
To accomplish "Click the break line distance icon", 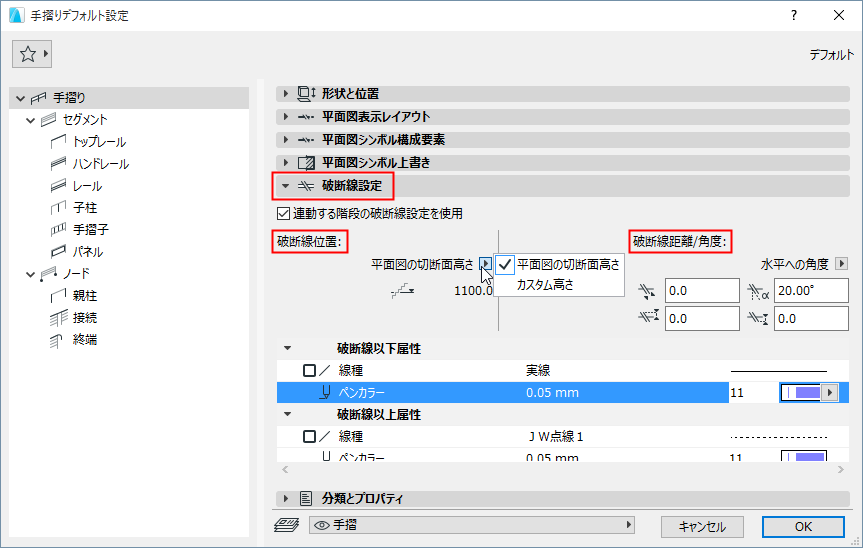I will pyautogui.click(x=647, y=291).
